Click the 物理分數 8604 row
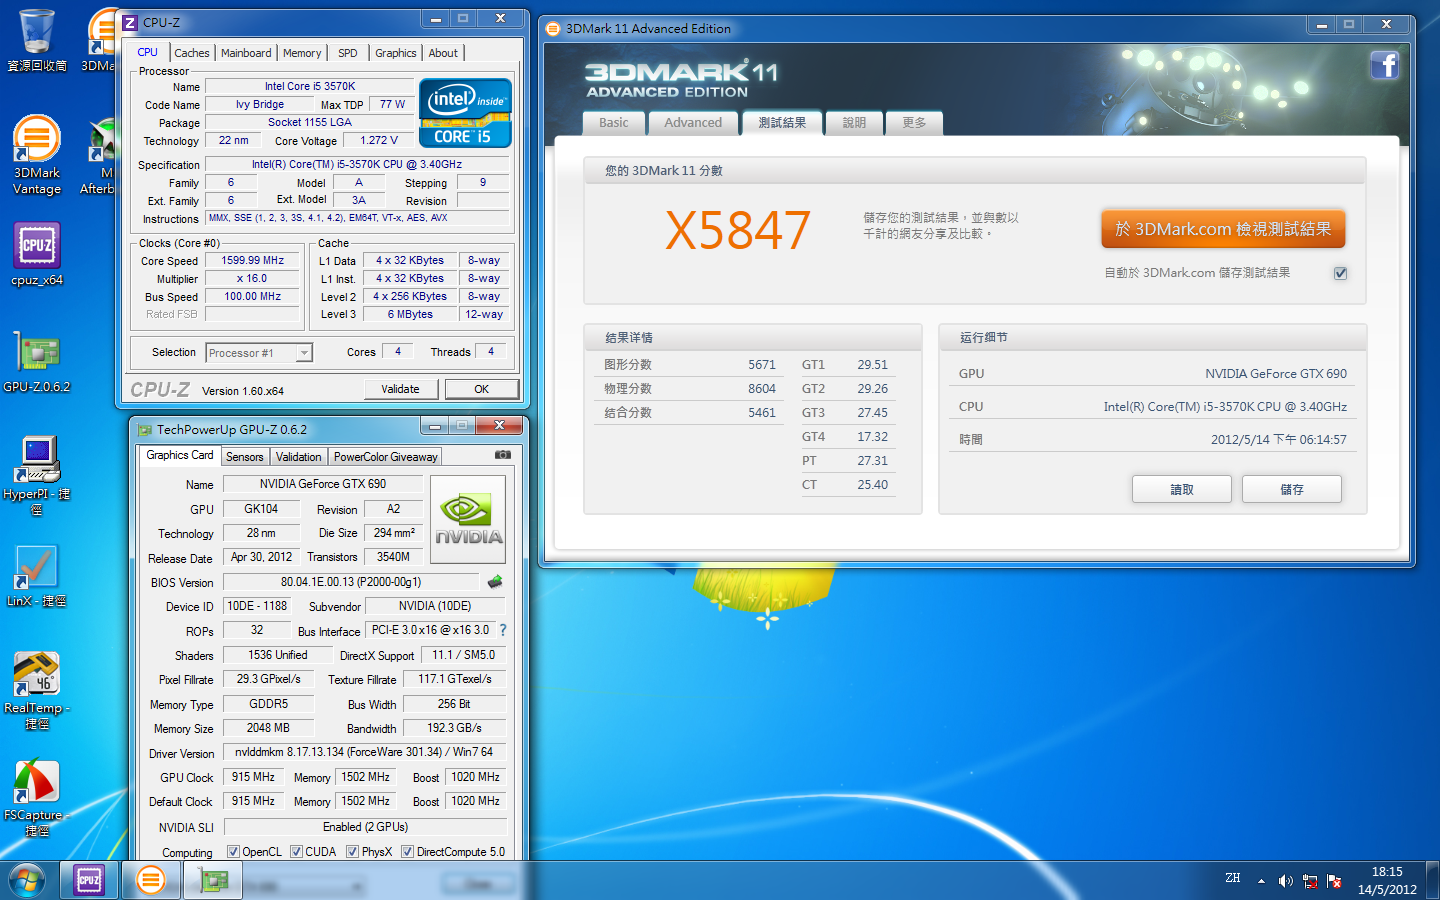 click(x=690, y=389)
